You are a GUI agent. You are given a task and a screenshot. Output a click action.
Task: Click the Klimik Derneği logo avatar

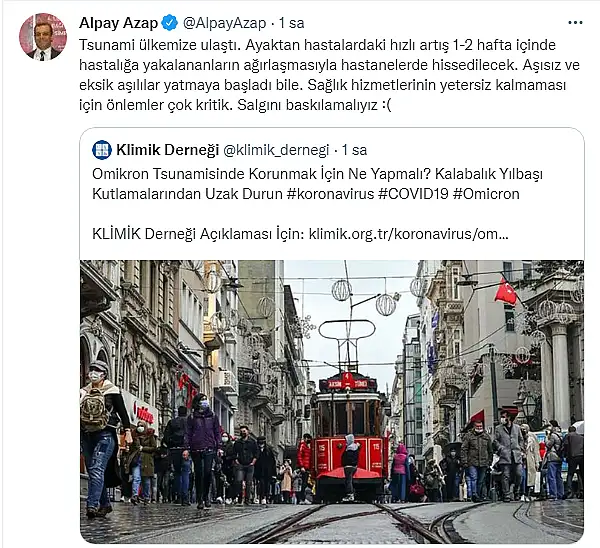point(102,150)
